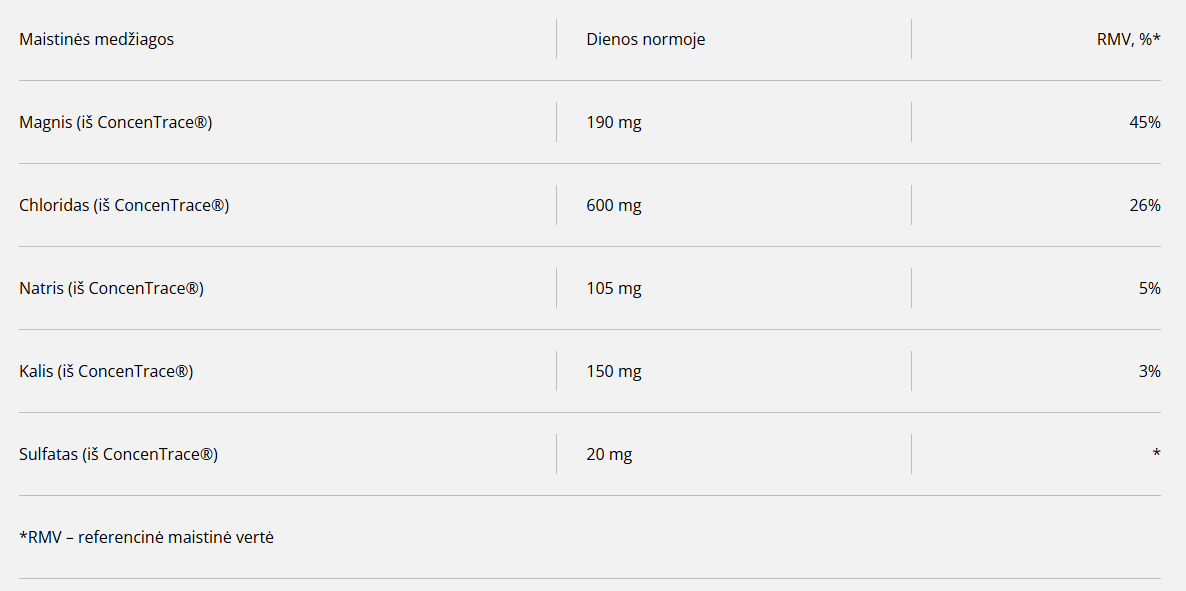This screenshot has height=591, width=1186.
Task: Click the 20 mg daily dose value
Action: [609, 455]
